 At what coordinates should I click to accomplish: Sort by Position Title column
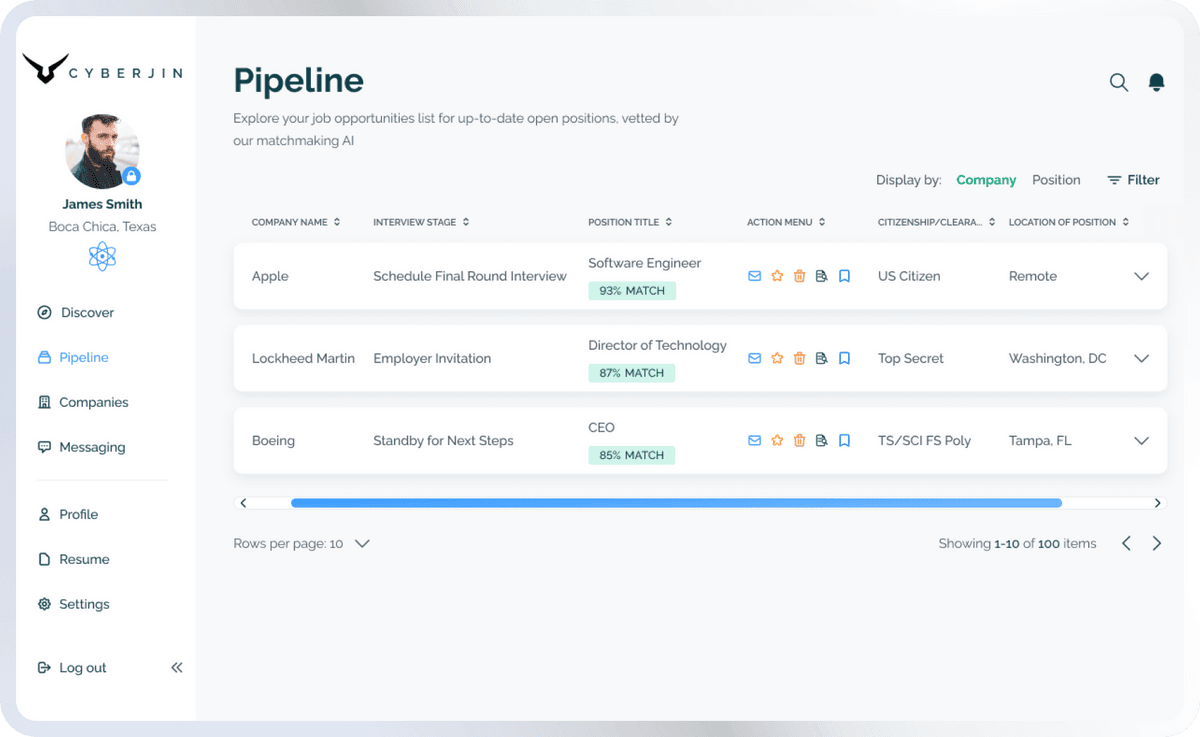coord(630,222)
